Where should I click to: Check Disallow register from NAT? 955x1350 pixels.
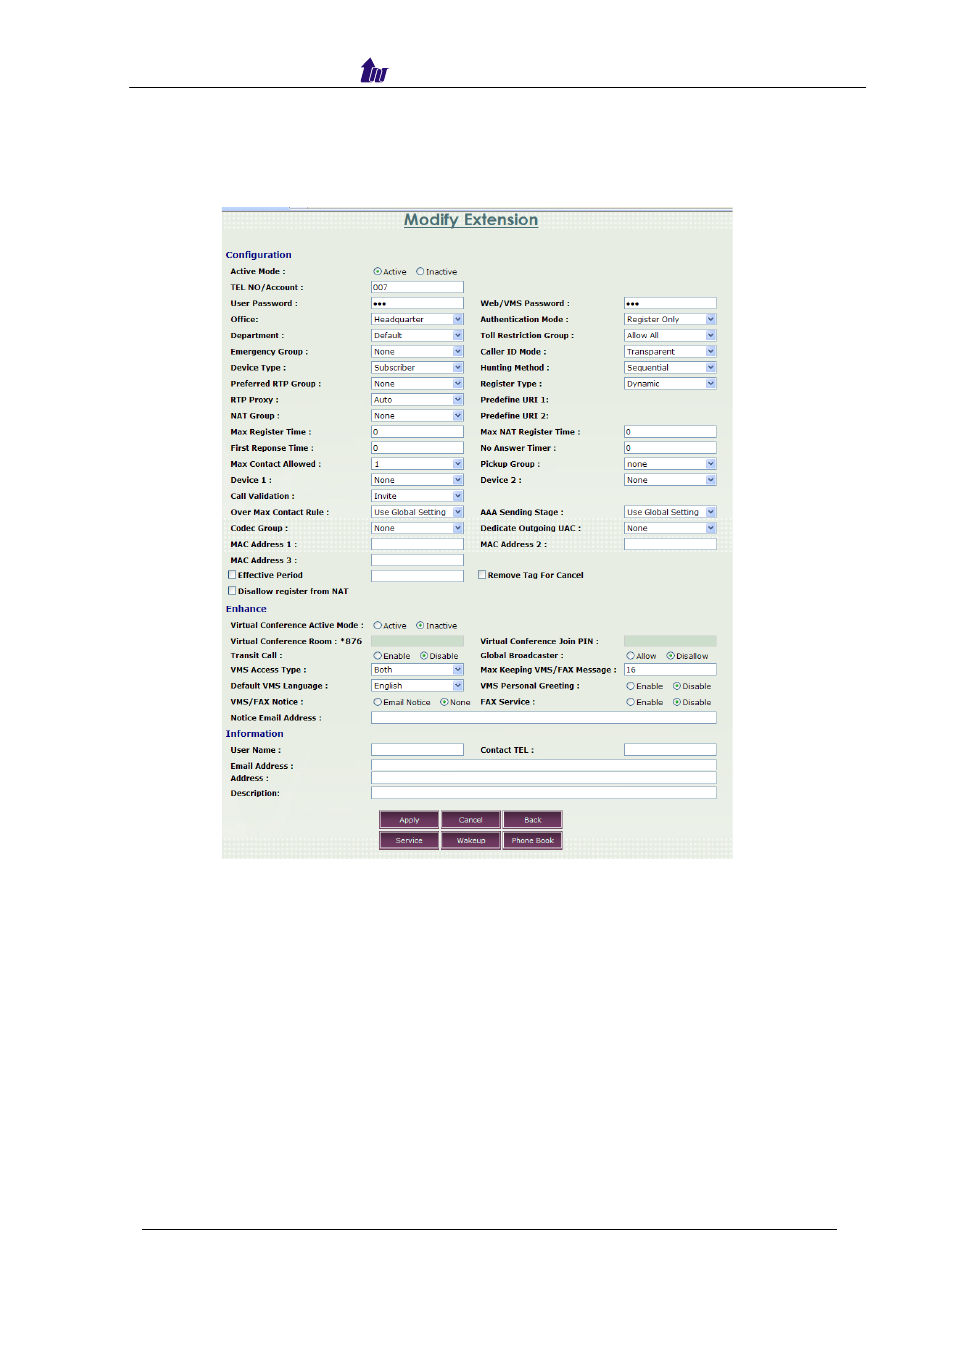coord(232,591)
